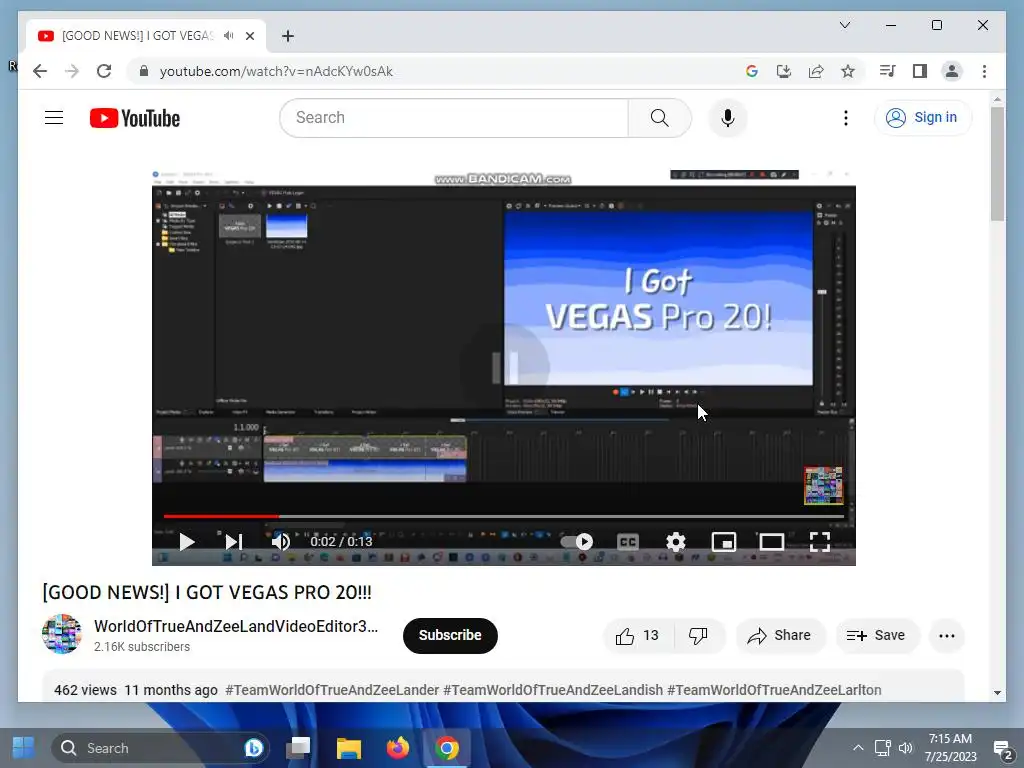Go to the YouTube home logo
Viewport: 1024px width, 768px height.
[135, 118]
